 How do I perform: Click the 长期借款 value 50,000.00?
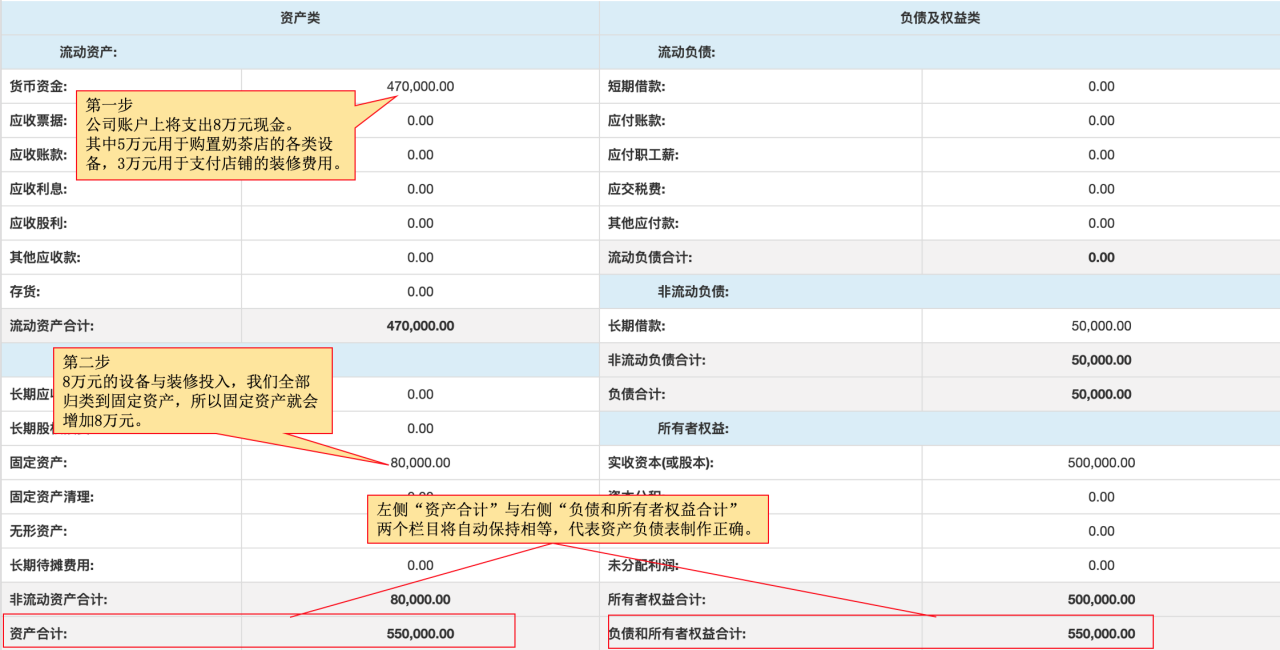coord(1100,326)
